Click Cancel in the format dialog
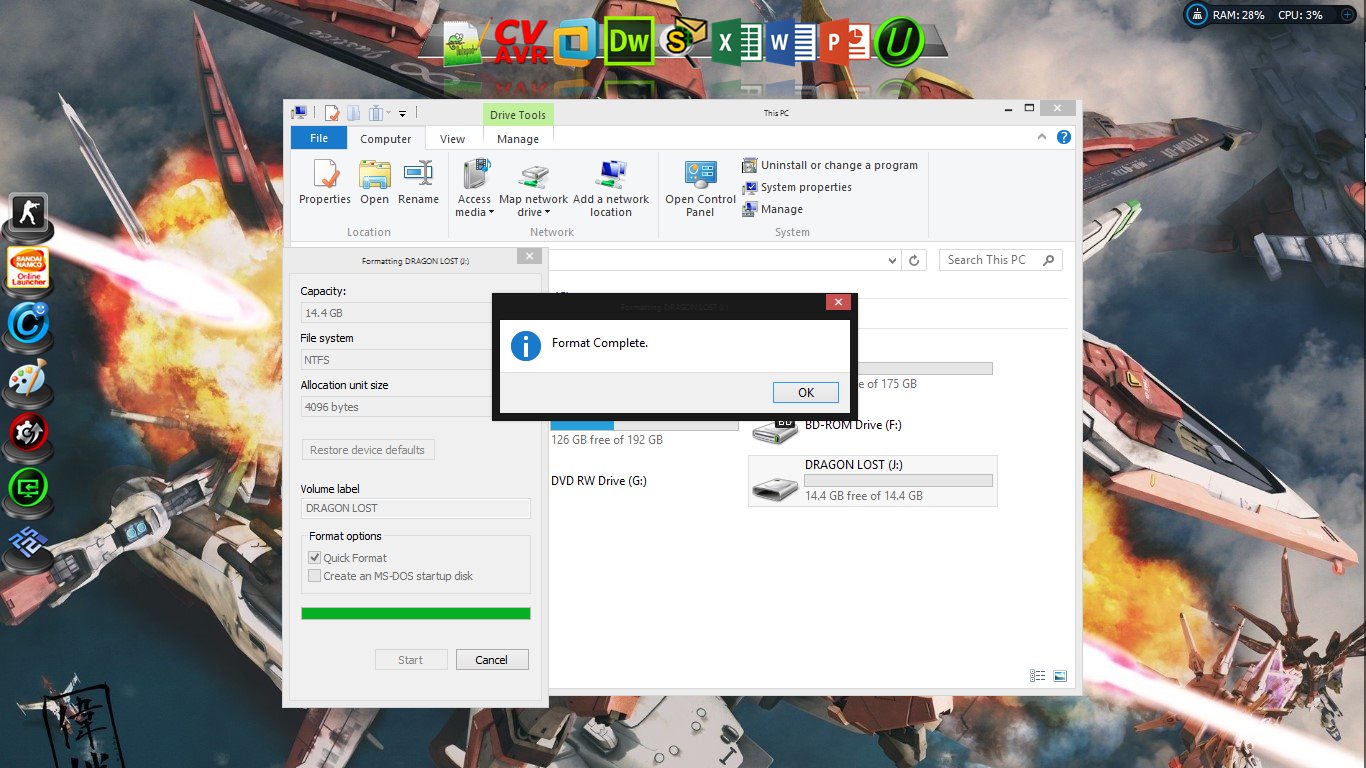Viewport: 1366px width, 768px height. tap(492, 660)
